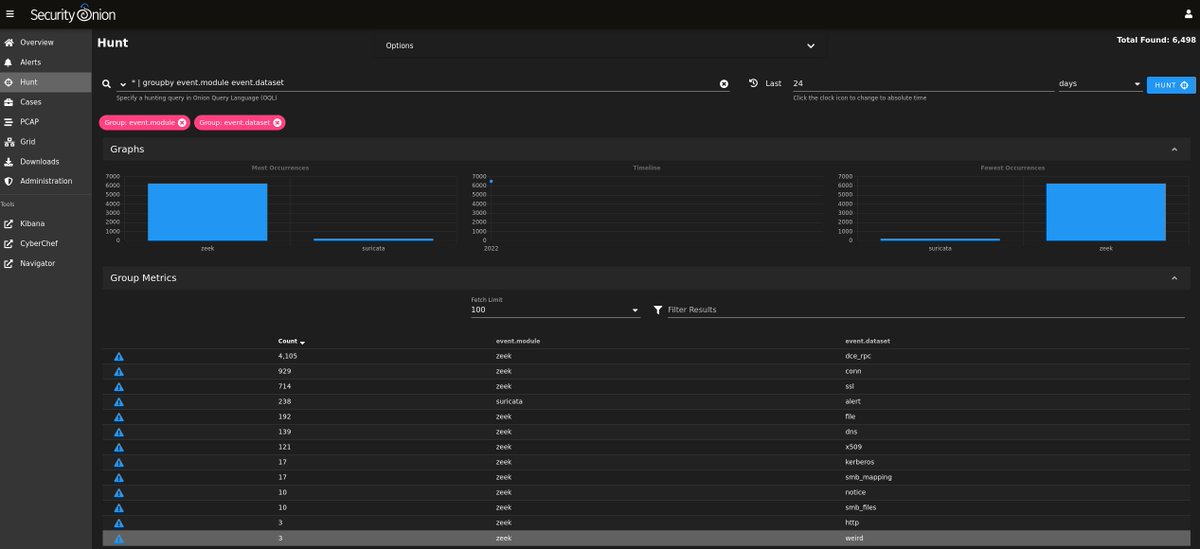This screenshot has height=549, width=1200.
Task: Remove the Group: event.dataset chip
Action: point(278,122)
